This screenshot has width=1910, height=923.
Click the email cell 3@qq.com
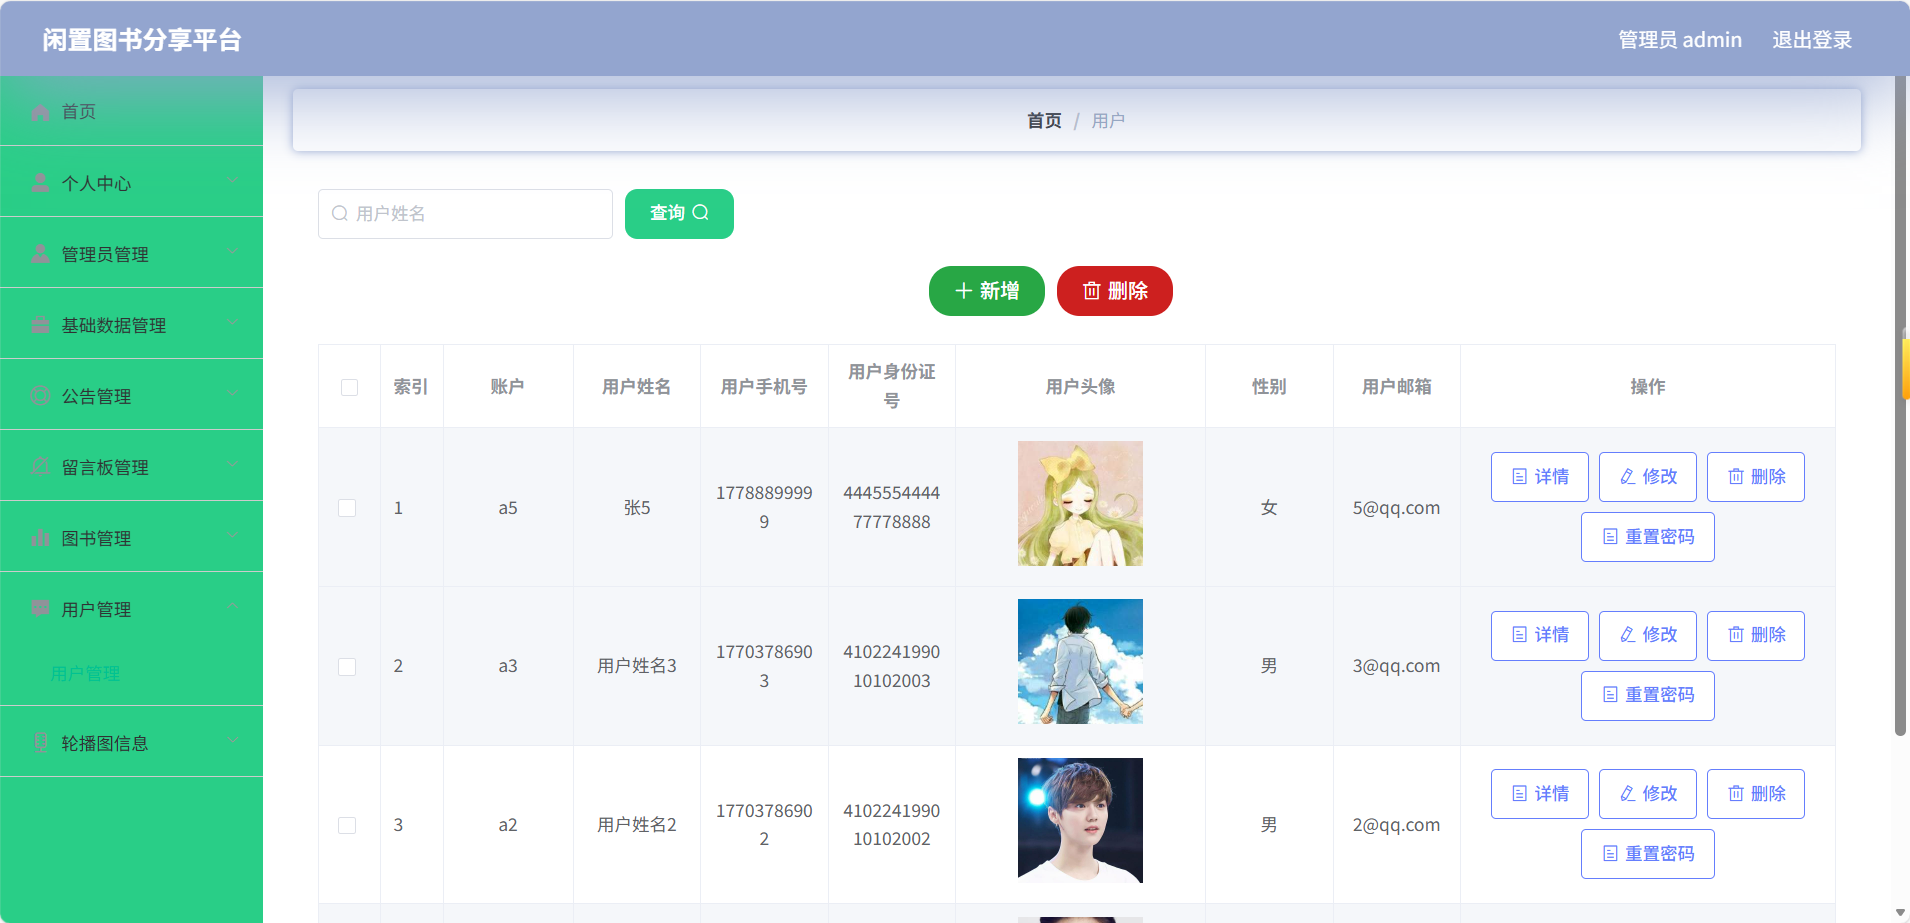click(x=1397, y=667)
